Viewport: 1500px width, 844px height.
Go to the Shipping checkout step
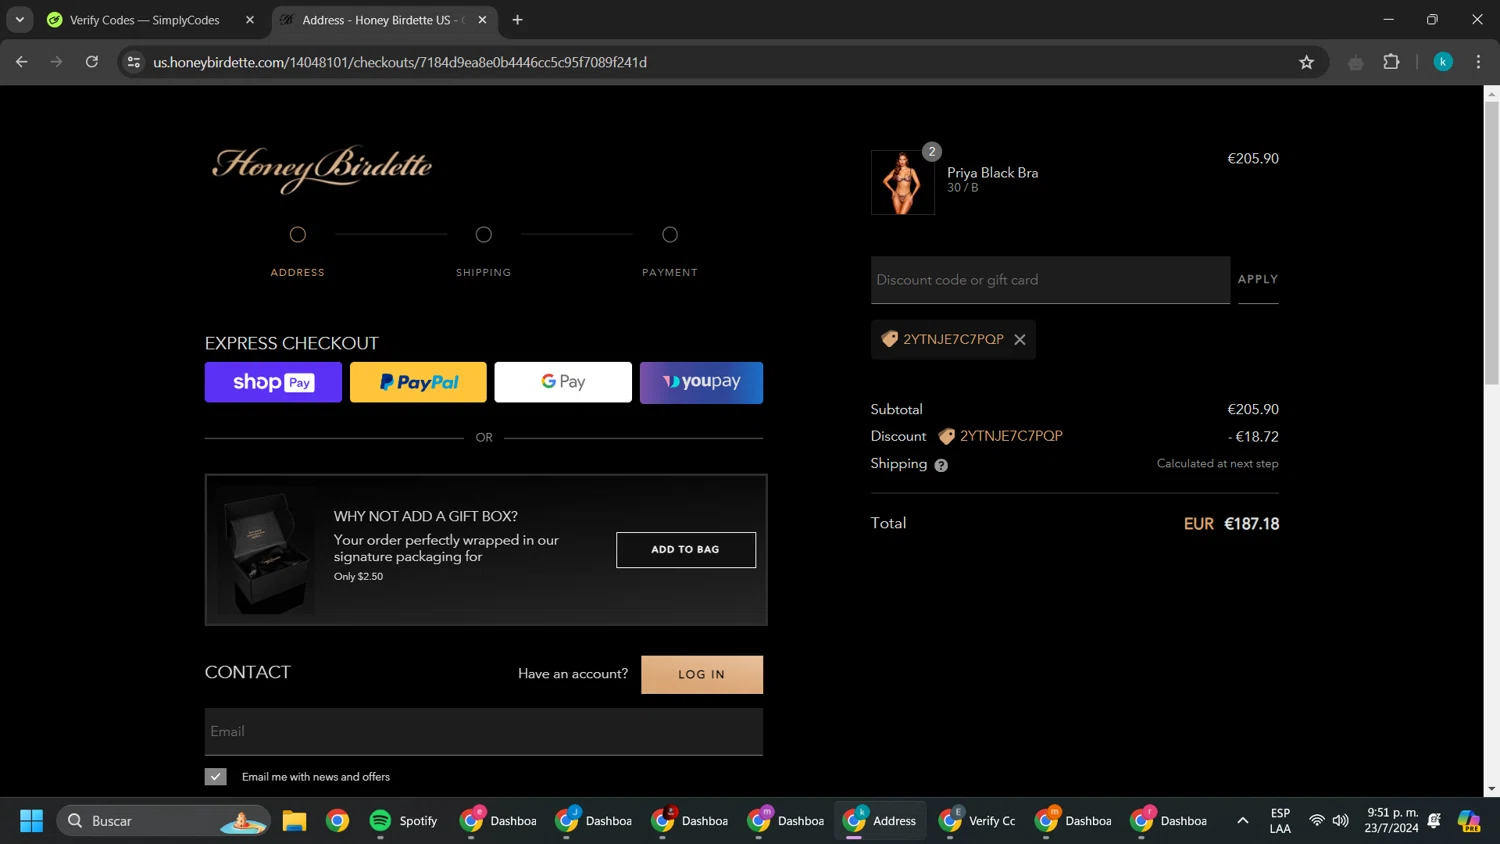(x=484, y=252)
